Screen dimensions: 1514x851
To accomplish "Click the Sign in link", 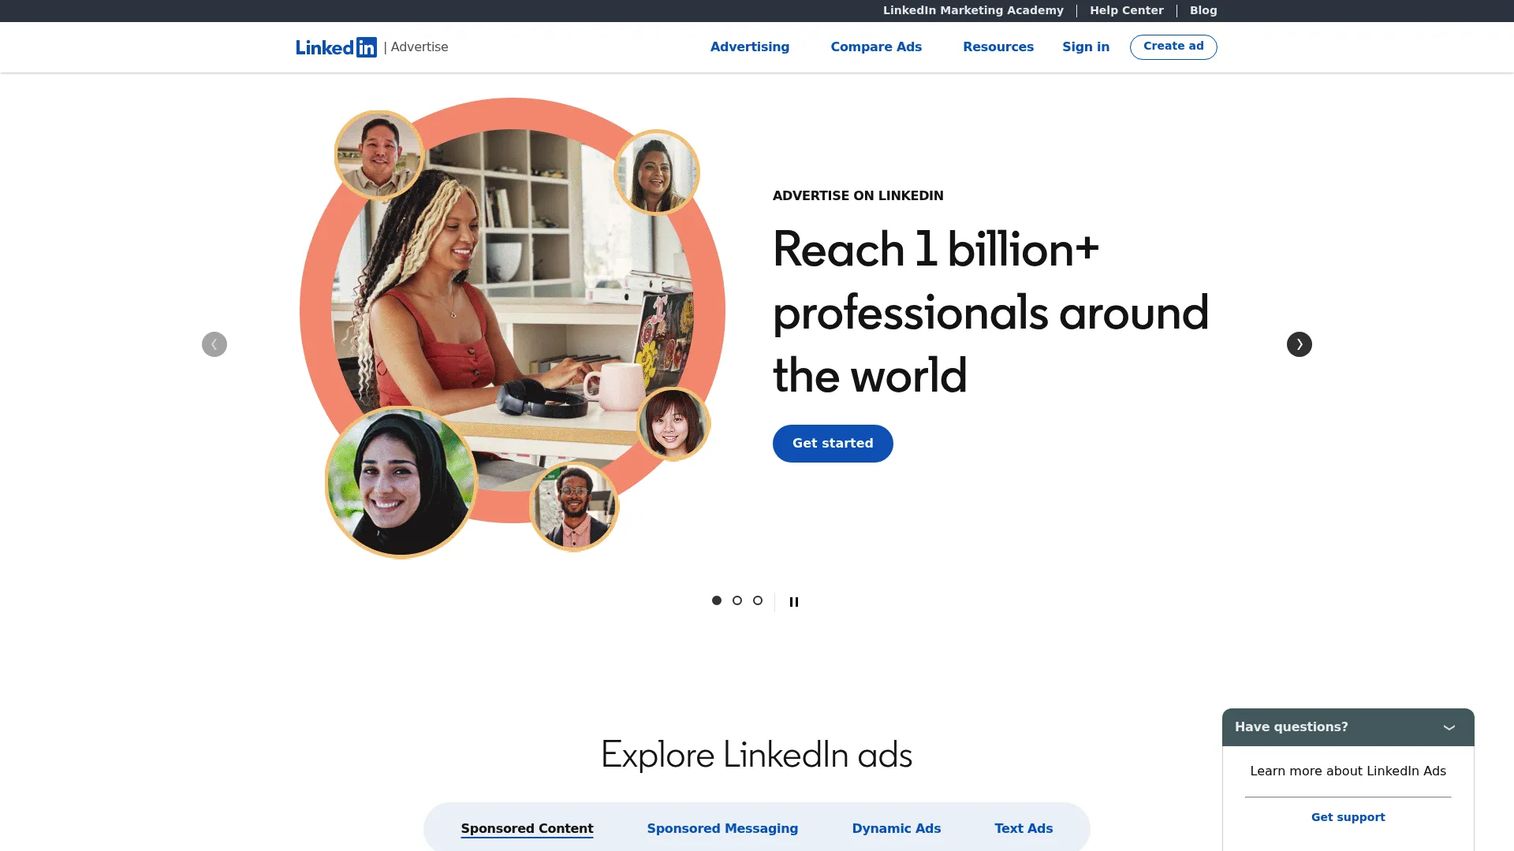I will 1086,47.
